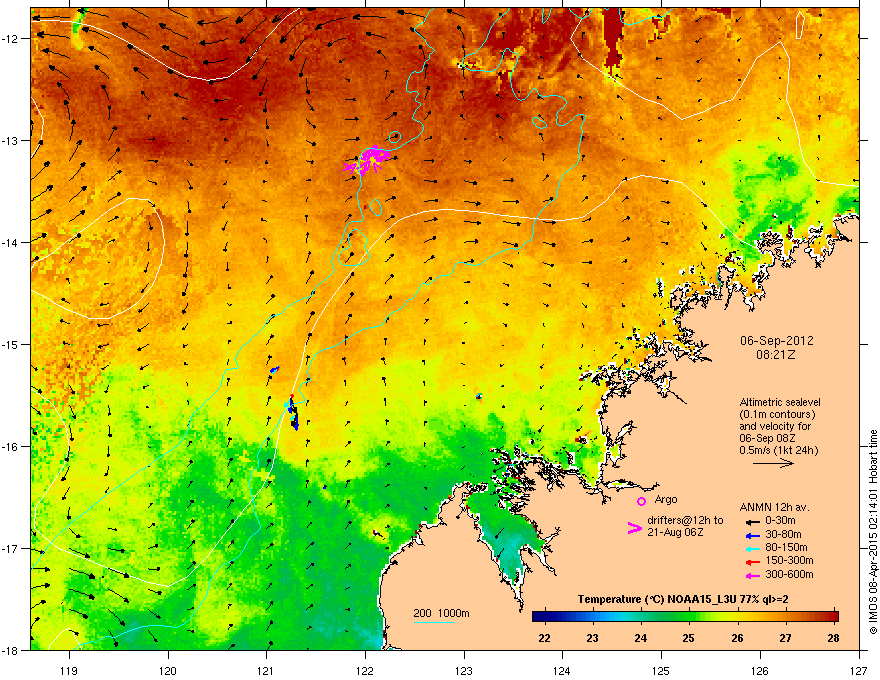The width and height of the screenshot is (880, 680).
Task: Click the longitude axis label 127
Action: [x=859, y=670]
